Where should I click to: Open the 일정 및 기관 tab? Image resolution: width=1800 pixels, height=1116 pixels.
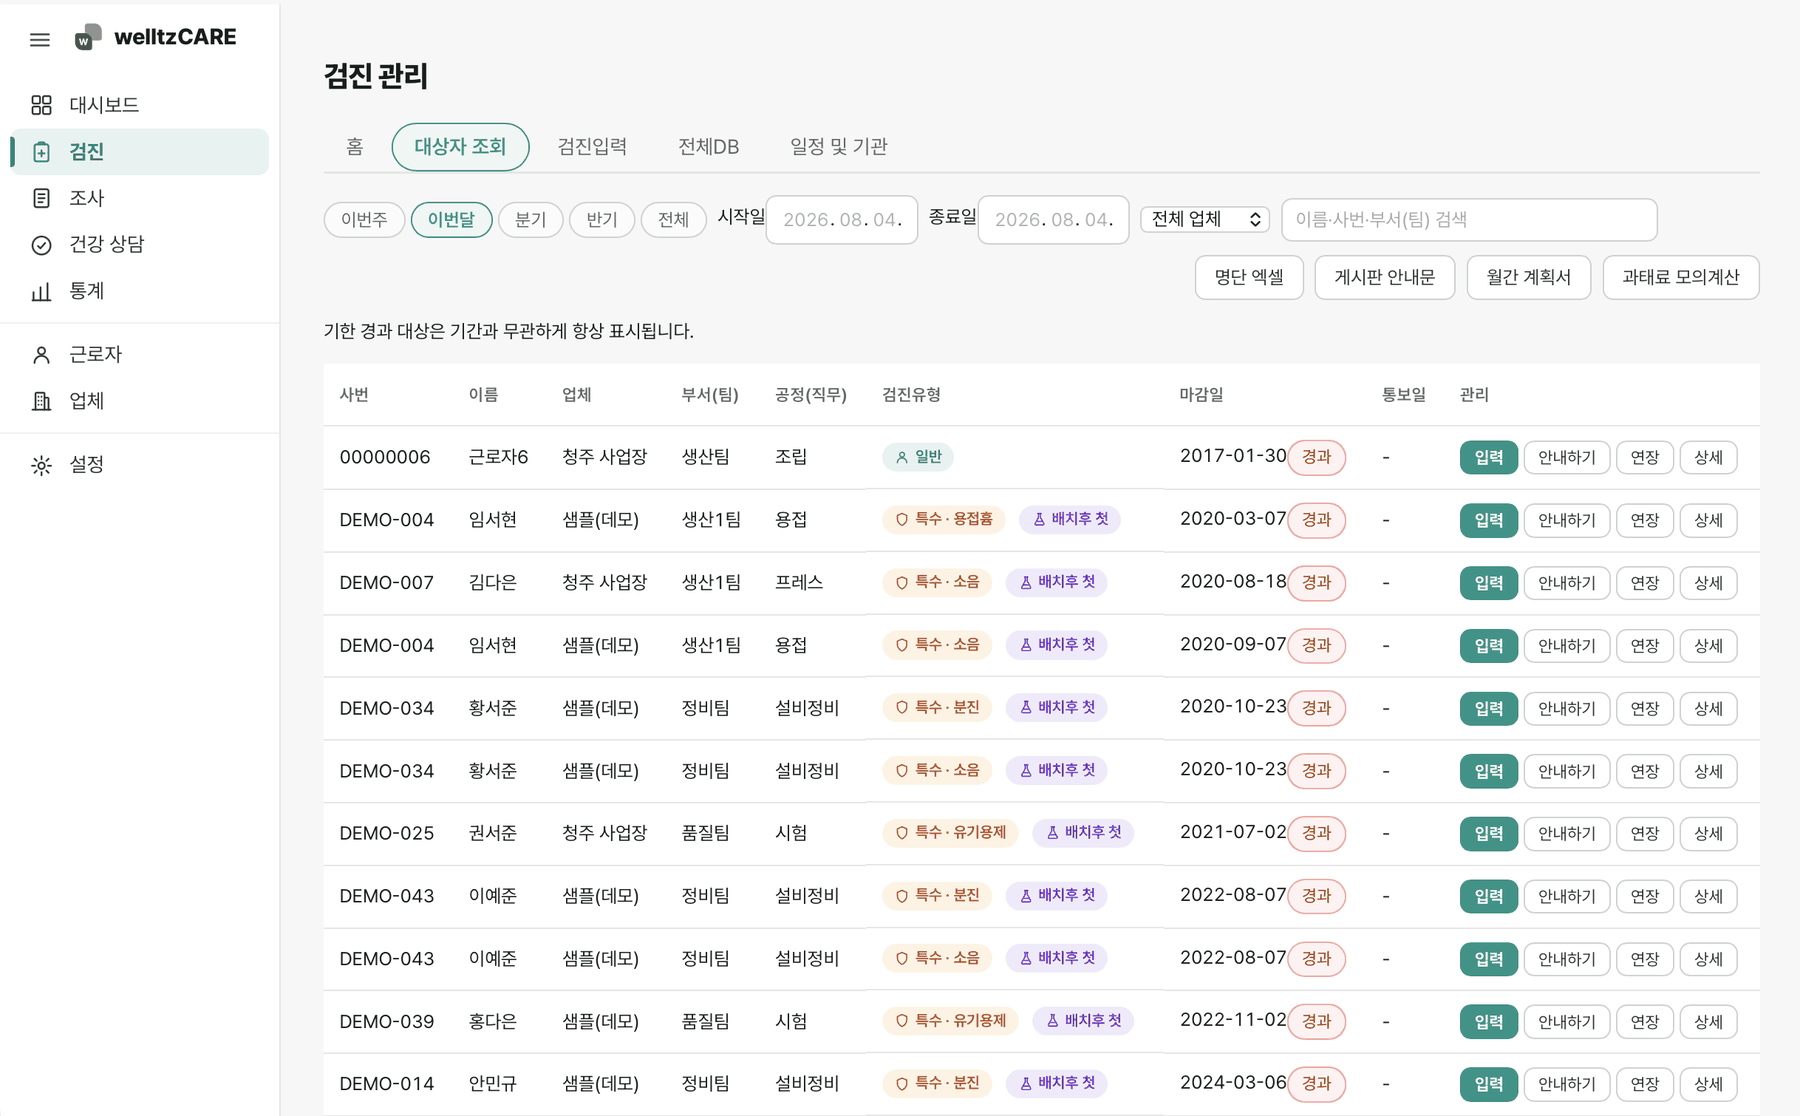point(839,147)
